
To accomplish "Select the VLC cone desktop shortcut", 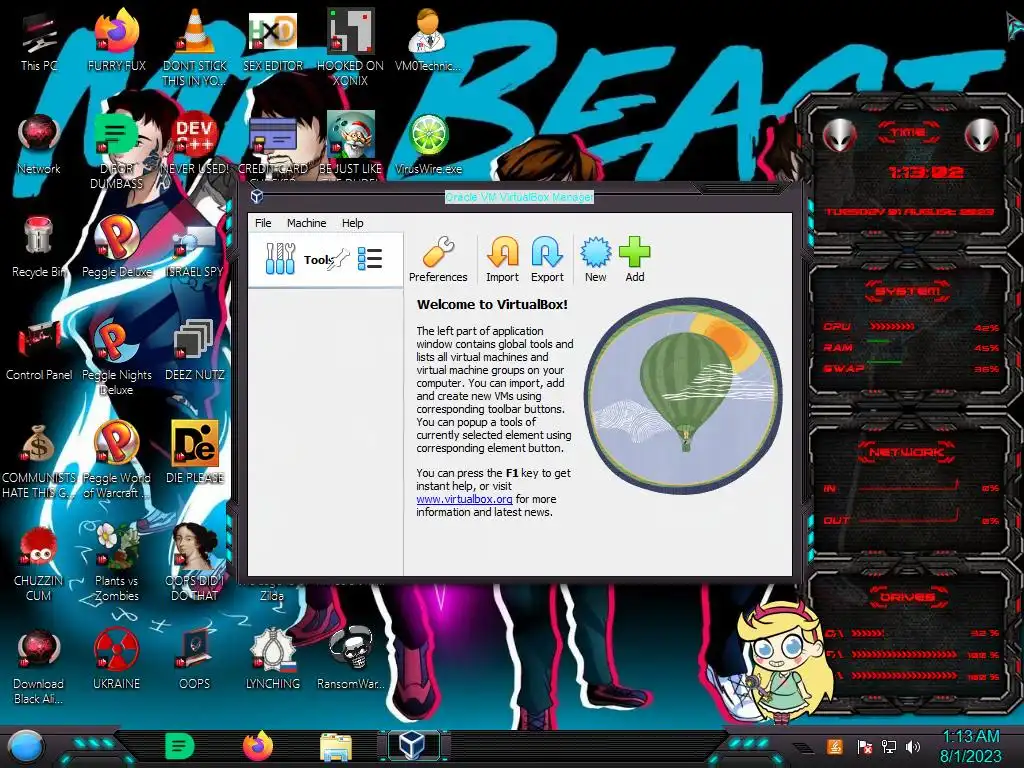I will tap(195, 47).
